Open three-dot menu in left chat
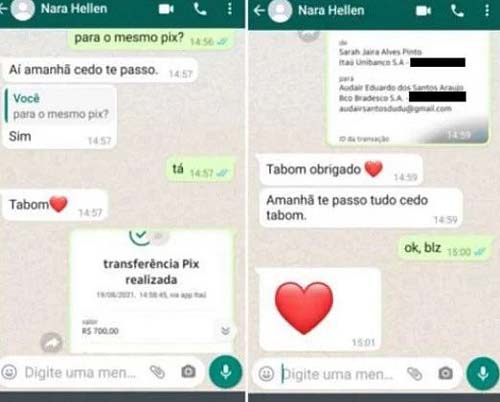This screenshot has width=500, height=402. coord(230,9)
